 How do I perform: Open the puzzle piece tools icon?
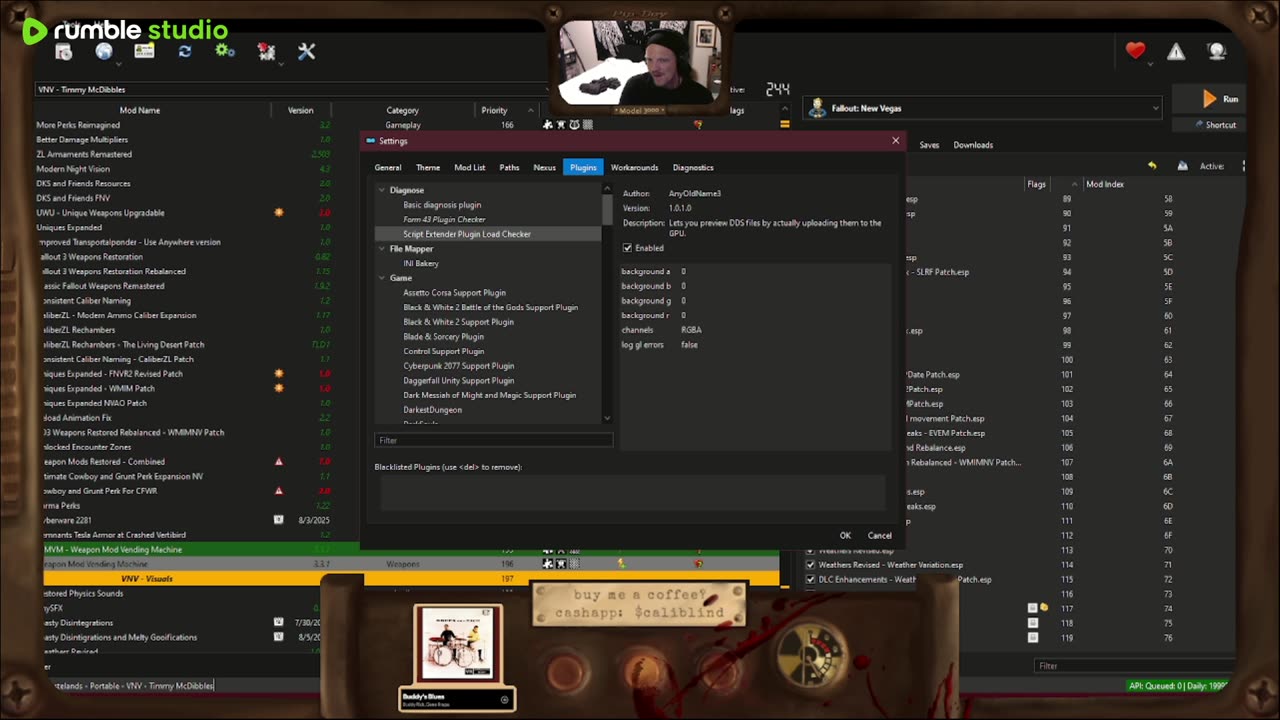click(x=265, y=52)
